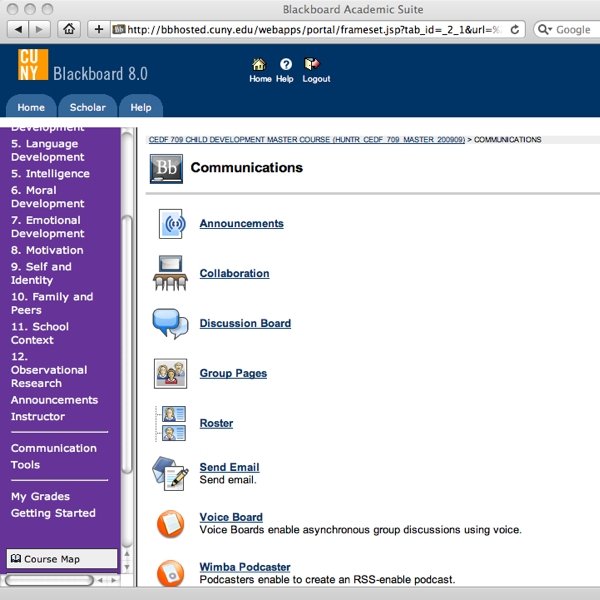Screen dimensions: 600x600
Task: Click the reload icon in address bar
Action: tap(515, 29)
